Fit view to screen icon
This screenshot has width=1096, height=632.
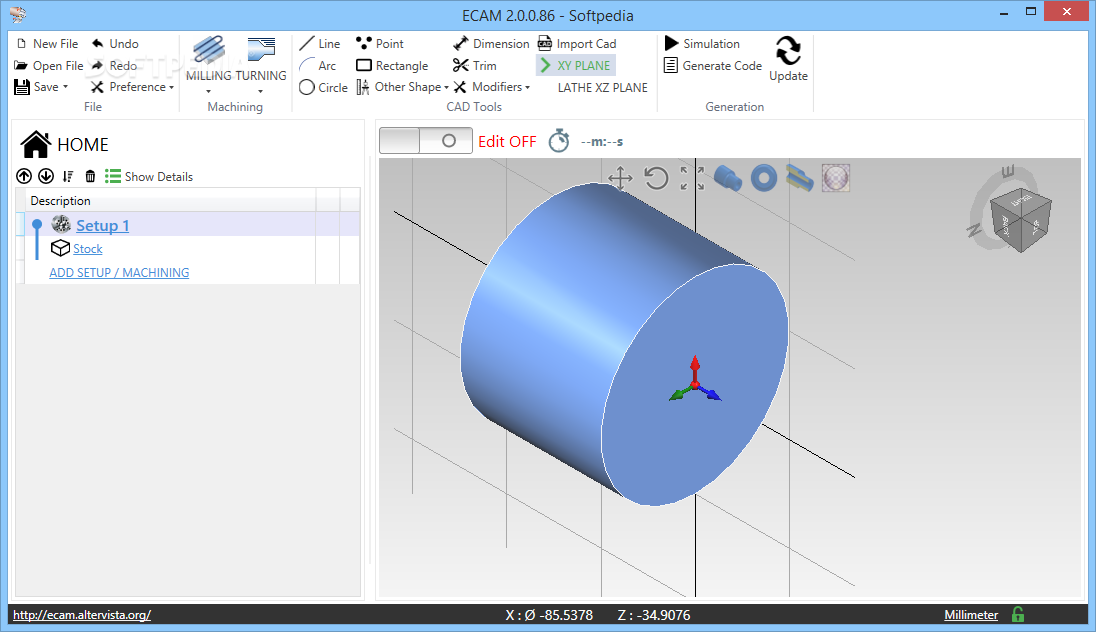[x=692, y=178]
